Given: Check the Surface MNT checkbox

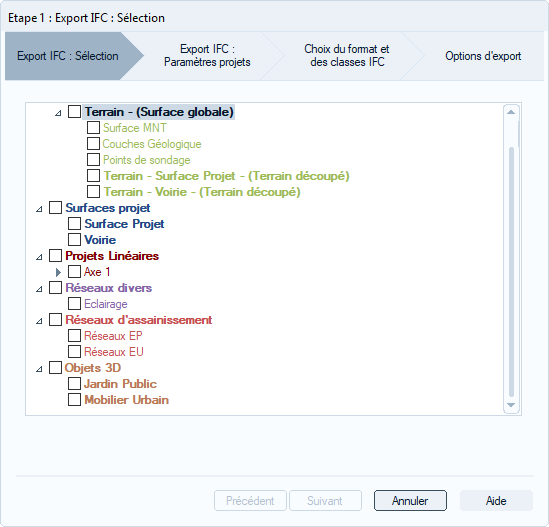Looking at the screenshot, I should pos(93,128).
